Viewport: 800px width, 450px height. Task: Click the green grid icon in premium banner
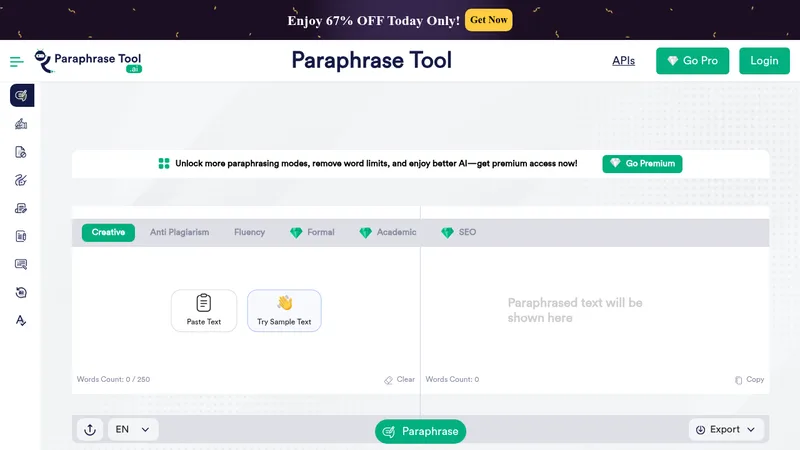pos(164,164)
